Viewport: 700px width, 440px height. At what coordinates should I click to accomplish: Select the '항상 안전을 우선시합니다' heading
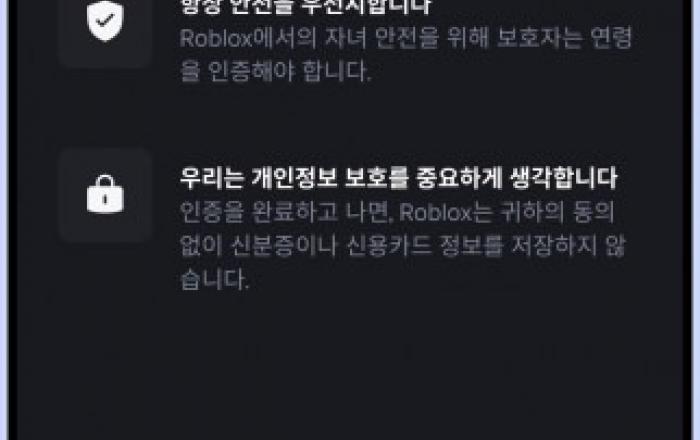coord(305,7)
